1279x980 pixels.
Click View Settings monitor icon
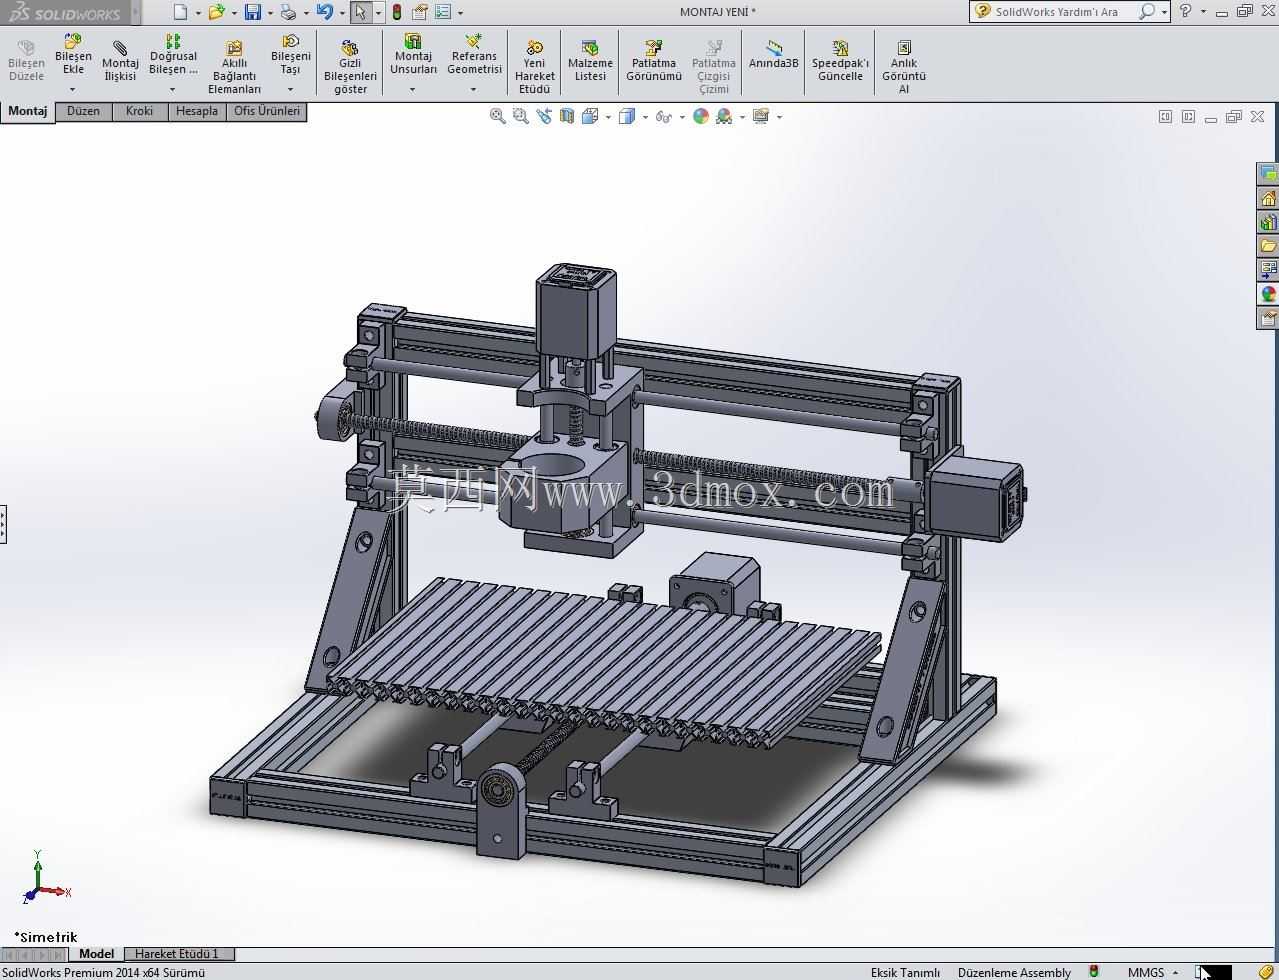coord(761,116)
